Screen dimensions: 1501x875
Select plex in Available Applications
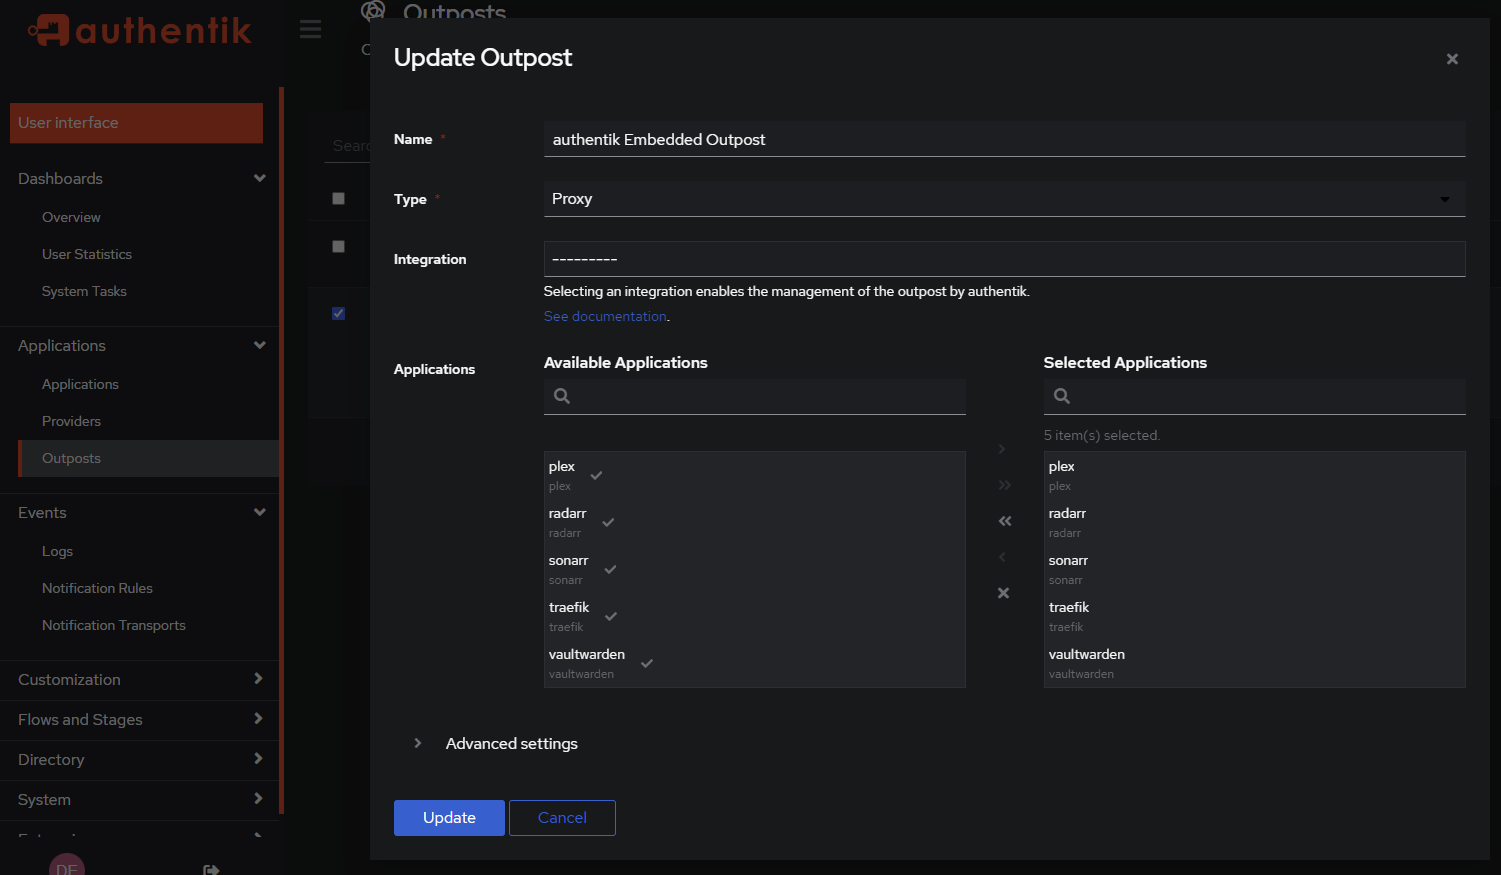click(562, 475)
